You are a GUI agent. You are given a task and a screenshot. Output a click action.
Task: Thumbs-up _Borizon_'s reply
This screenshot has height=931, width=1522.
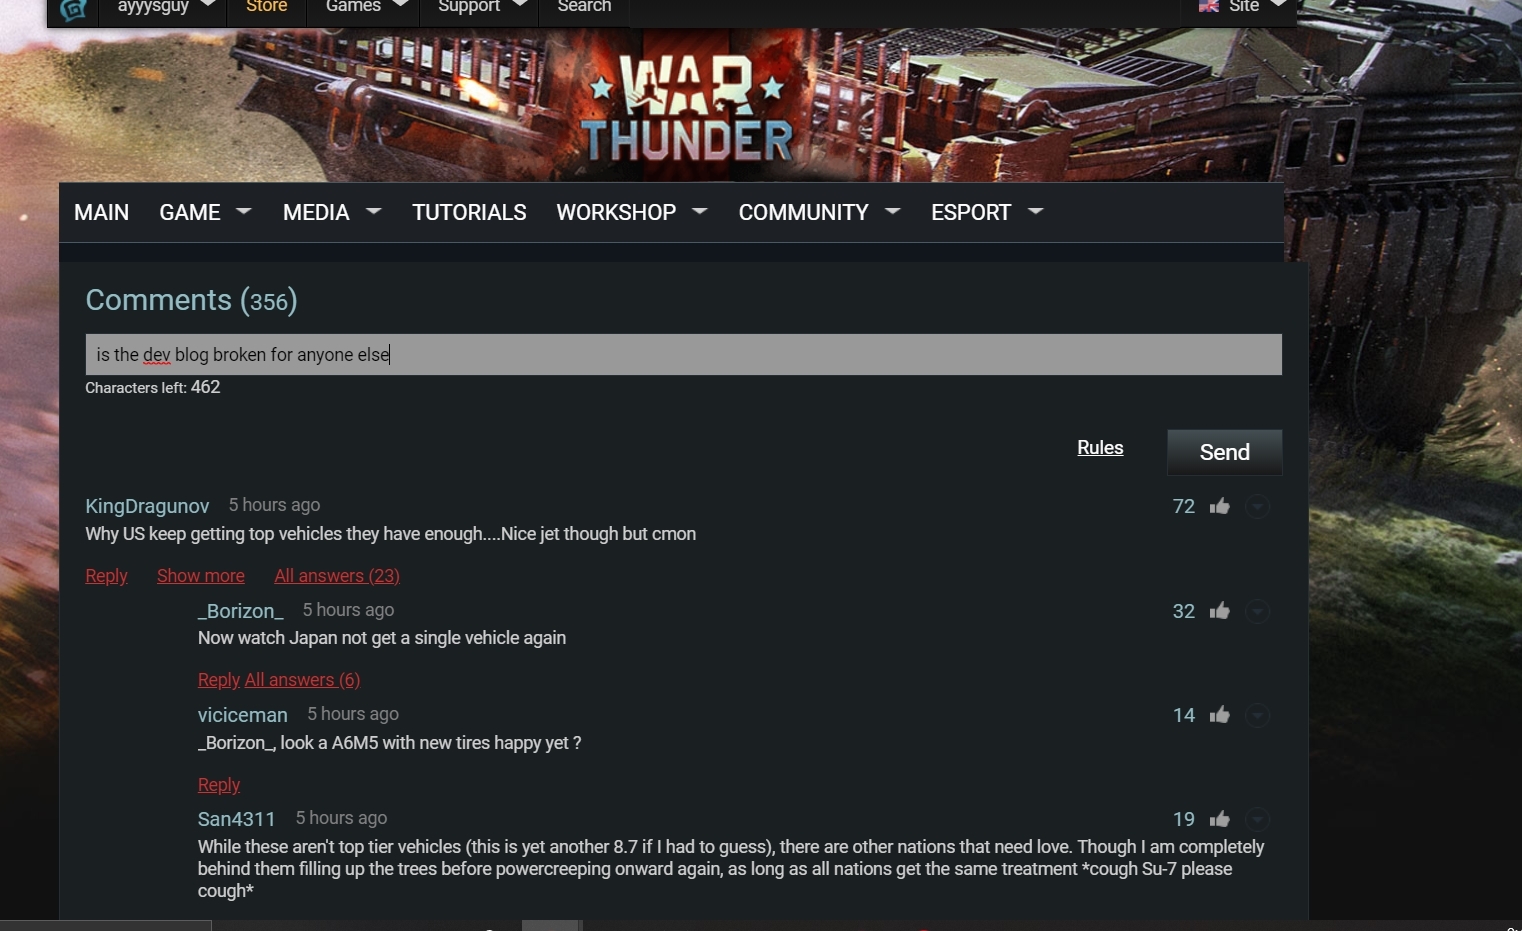pos(1219,611)
